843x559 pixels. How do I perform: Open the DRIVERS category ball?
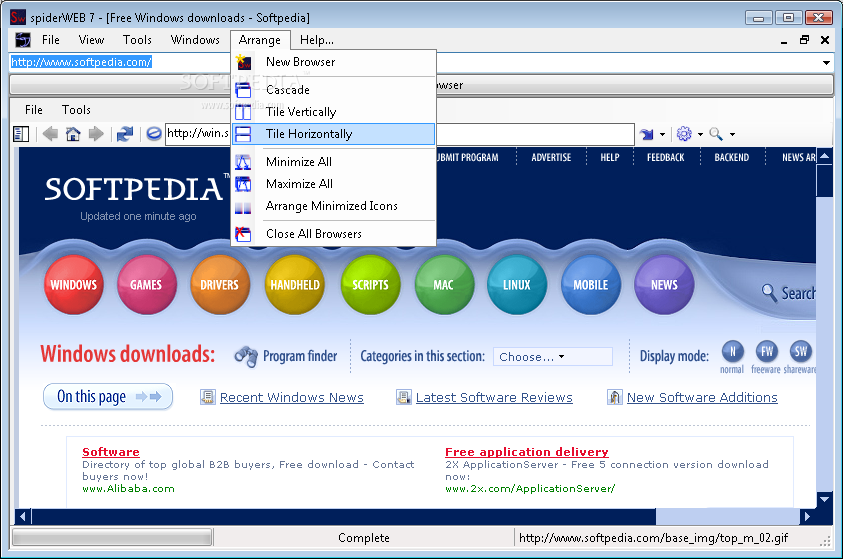pos(219,285)
